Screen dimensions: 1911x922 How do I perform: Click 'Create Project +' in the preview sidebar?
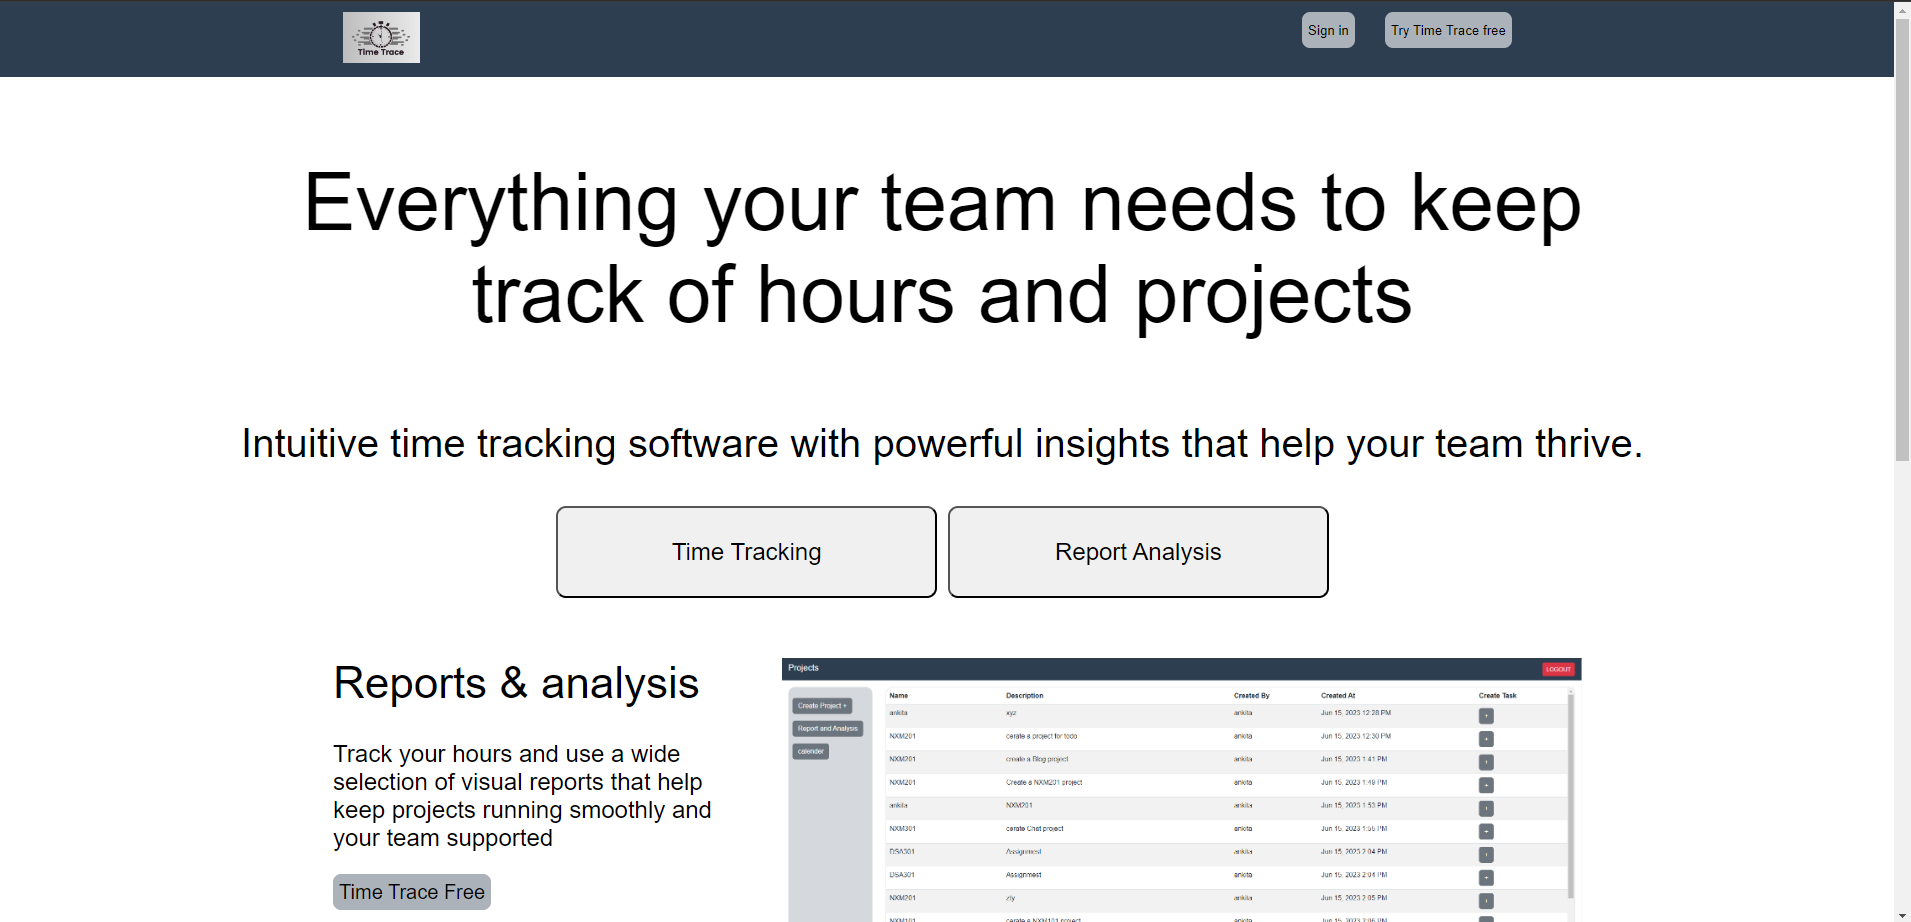pyautogui.click(x=821, y=706)
